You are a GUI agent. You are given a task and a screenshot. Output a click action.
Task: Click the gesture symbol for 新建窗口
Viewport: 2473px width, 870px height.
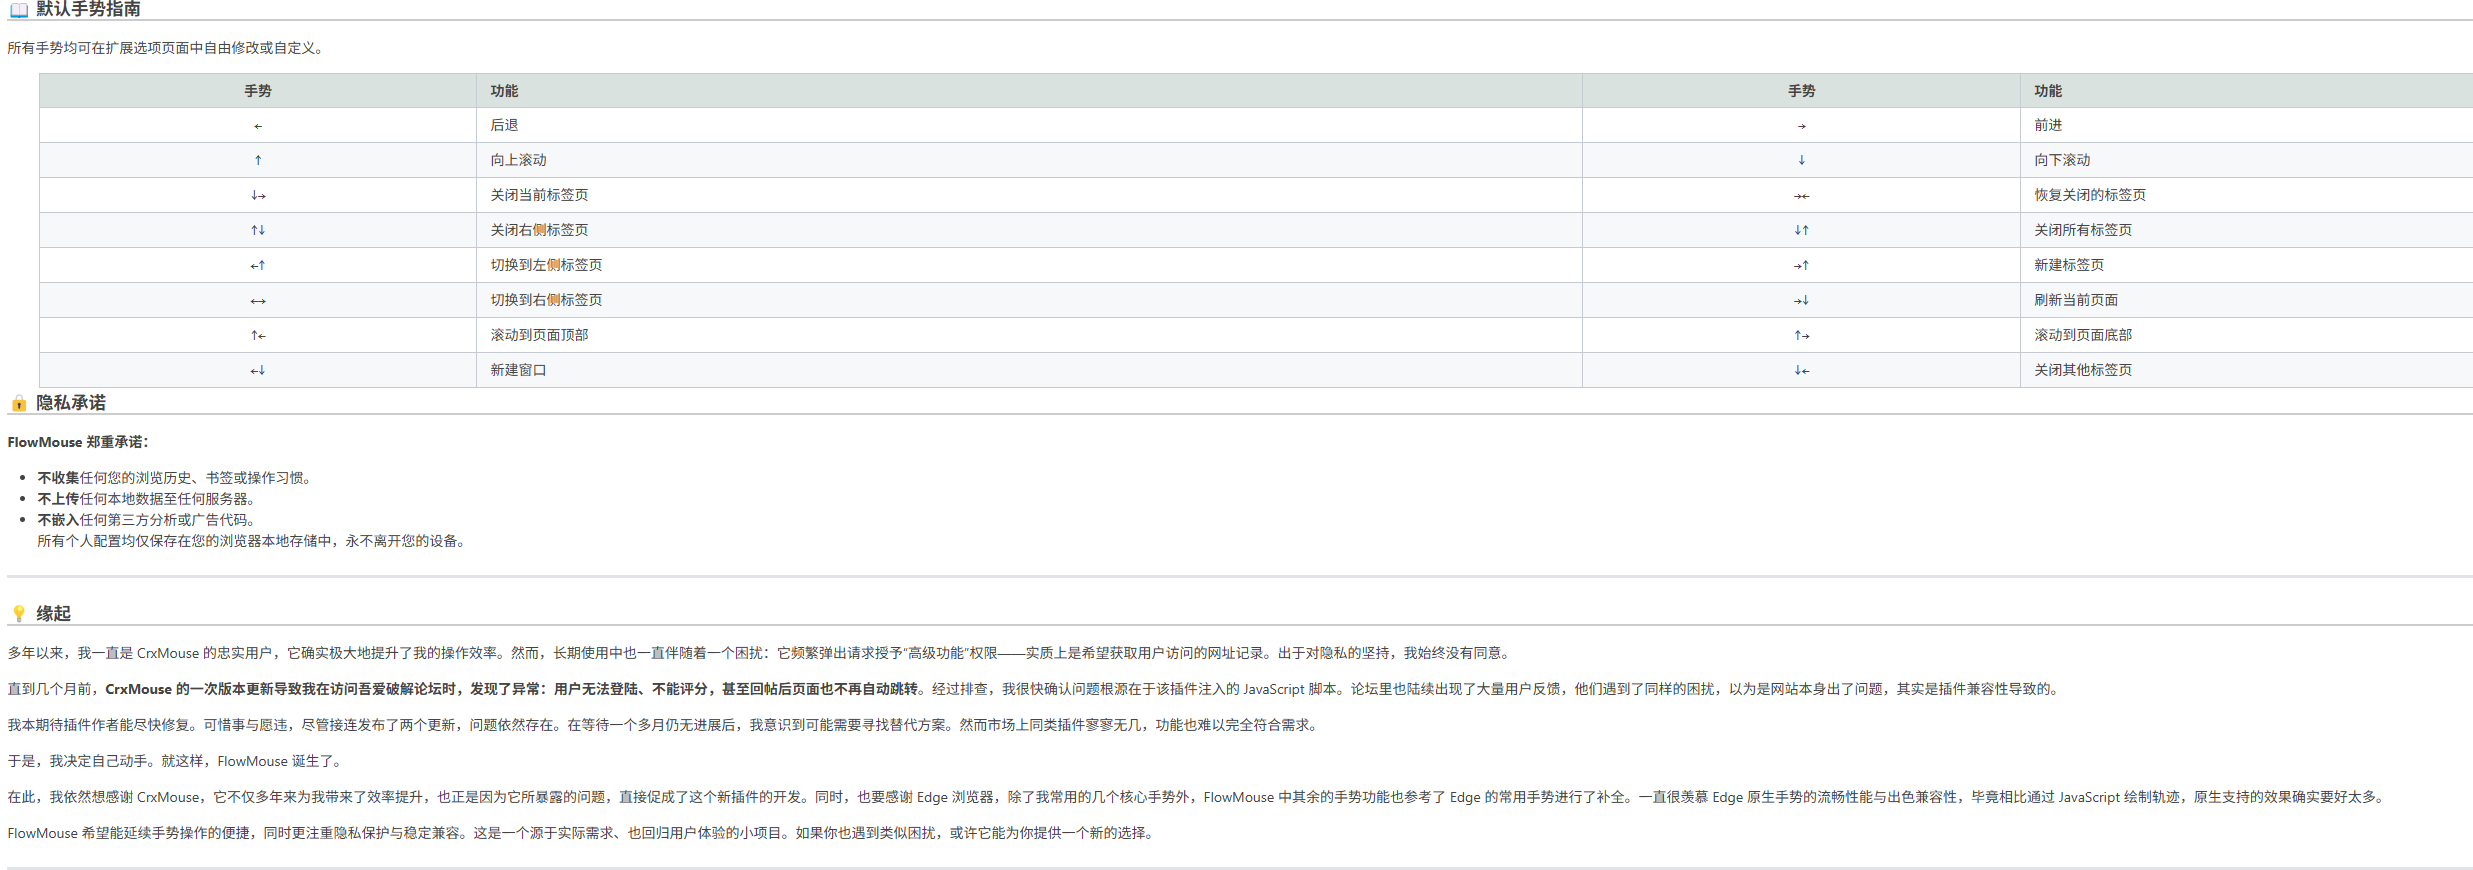(258, 371)
